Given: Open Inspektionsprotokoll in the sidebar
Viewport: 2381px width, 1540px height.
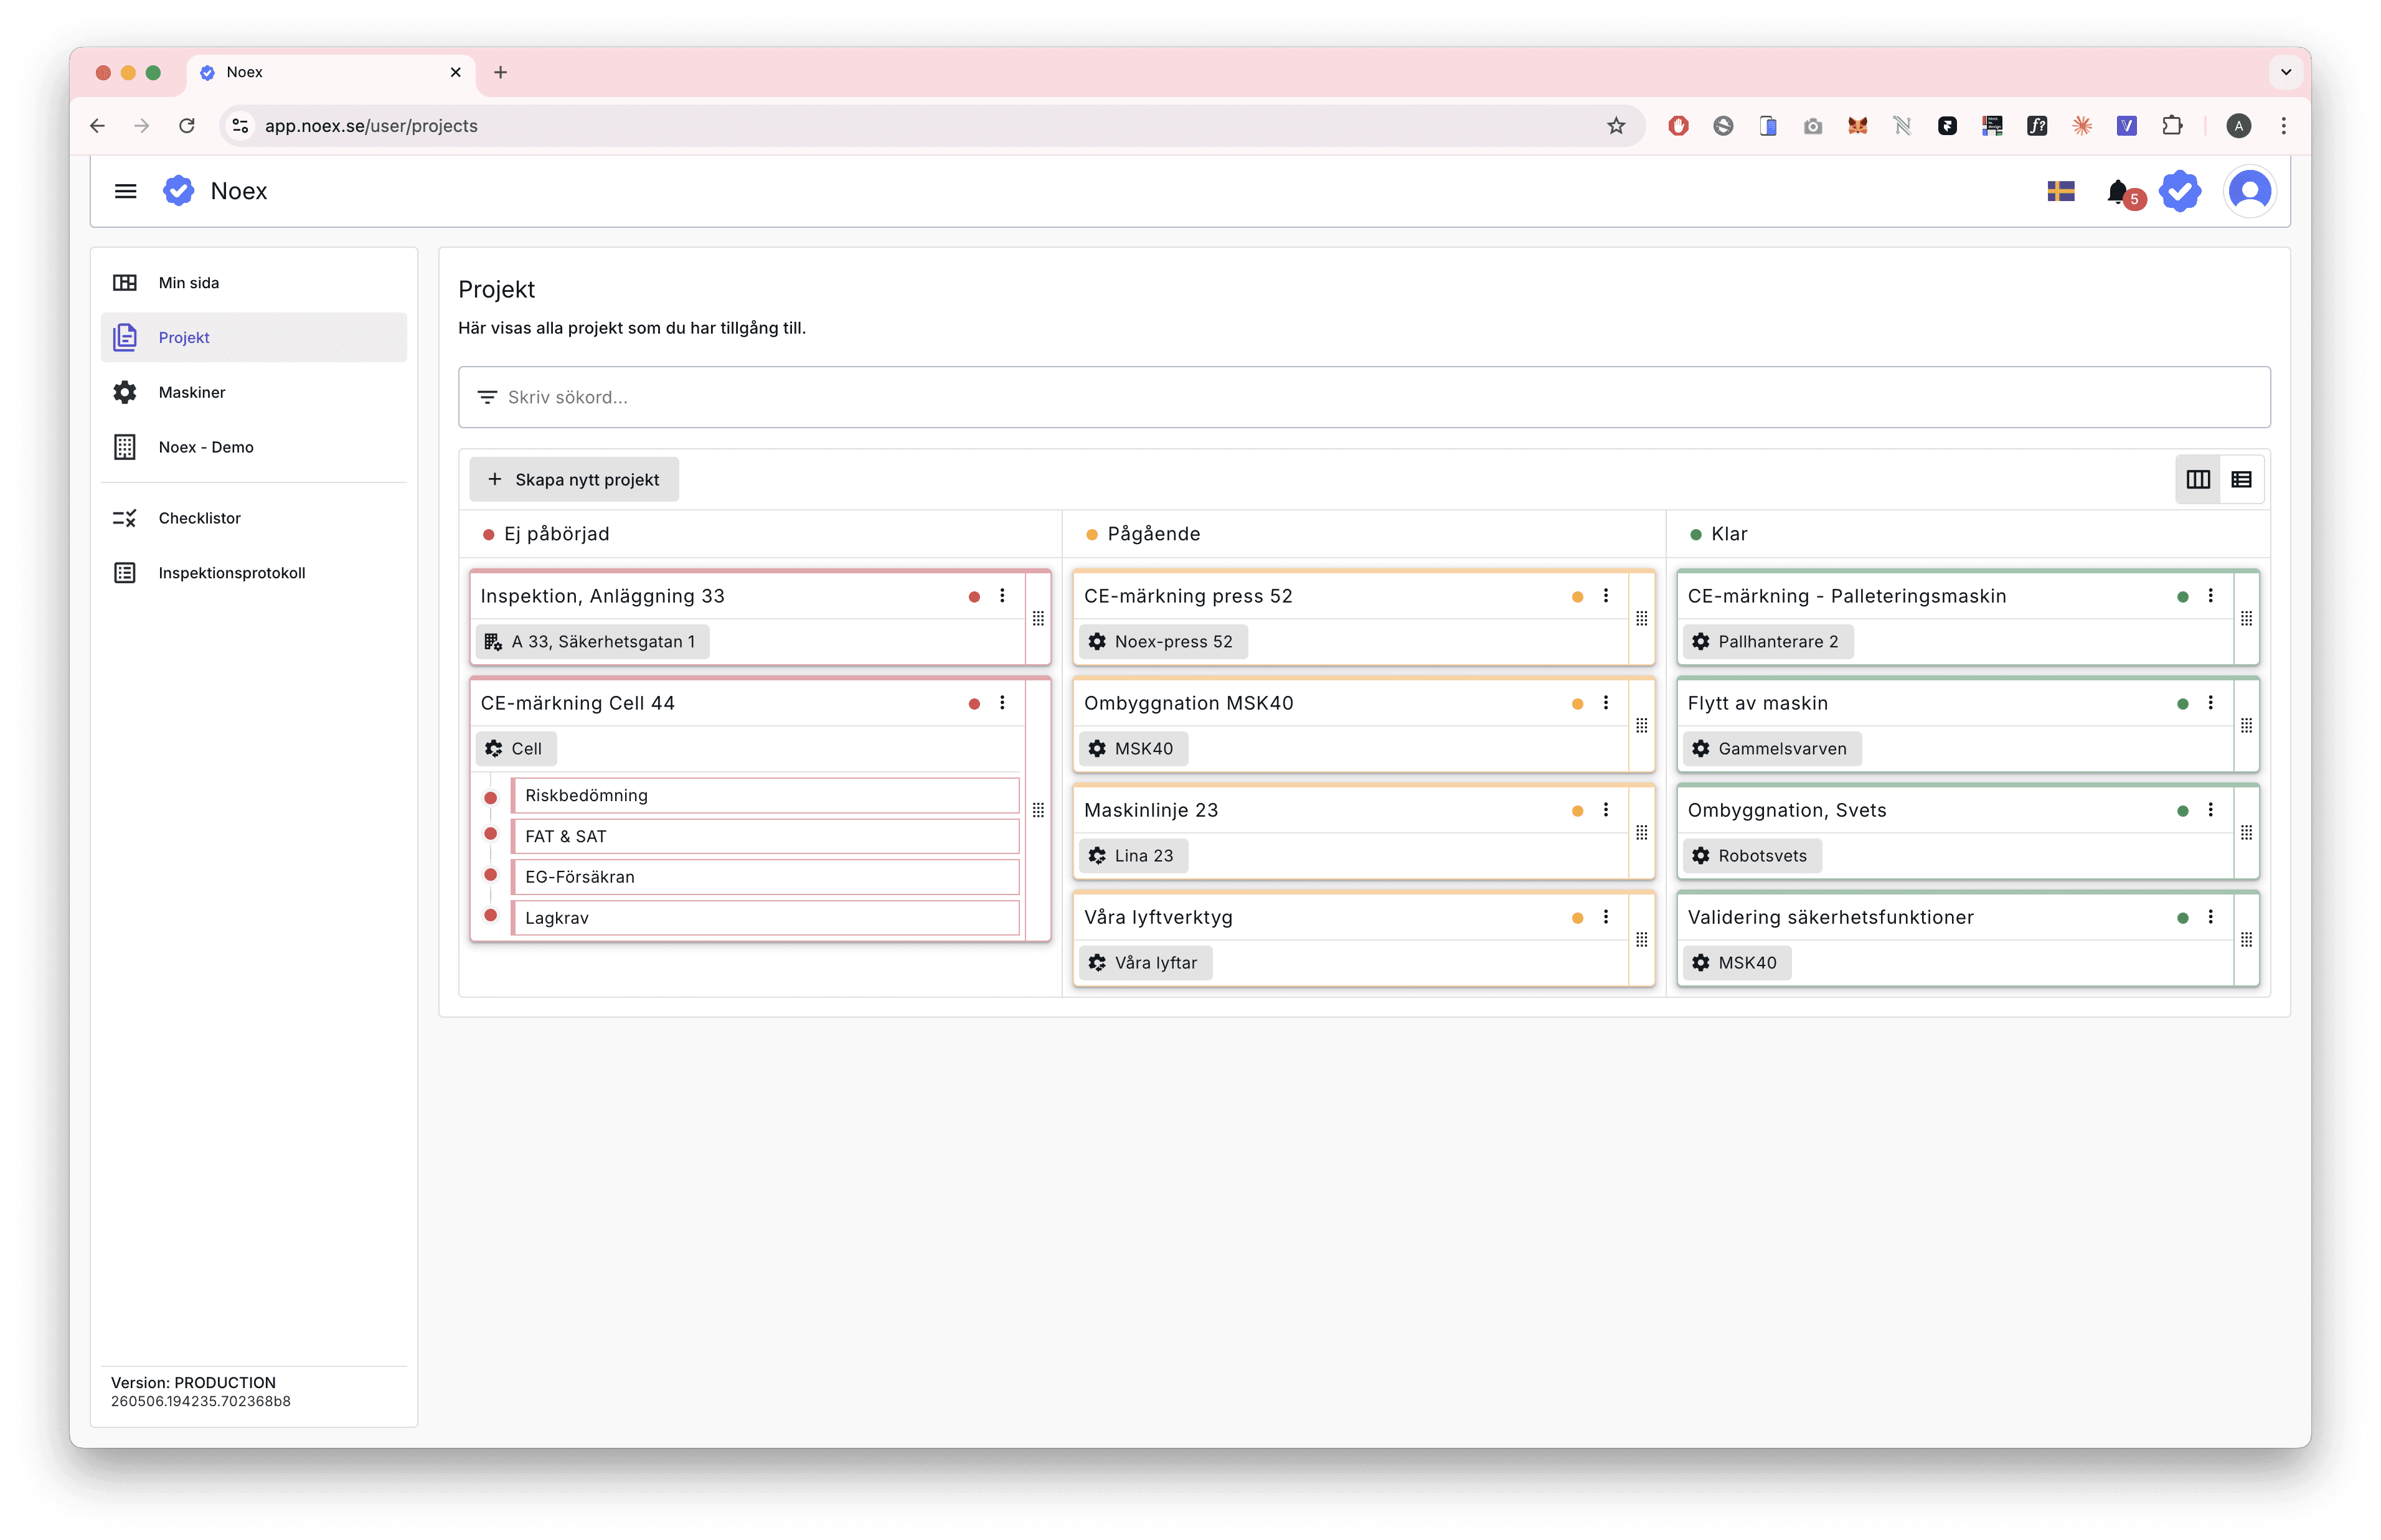Looking at the screenshot, I should click(254, 573).
